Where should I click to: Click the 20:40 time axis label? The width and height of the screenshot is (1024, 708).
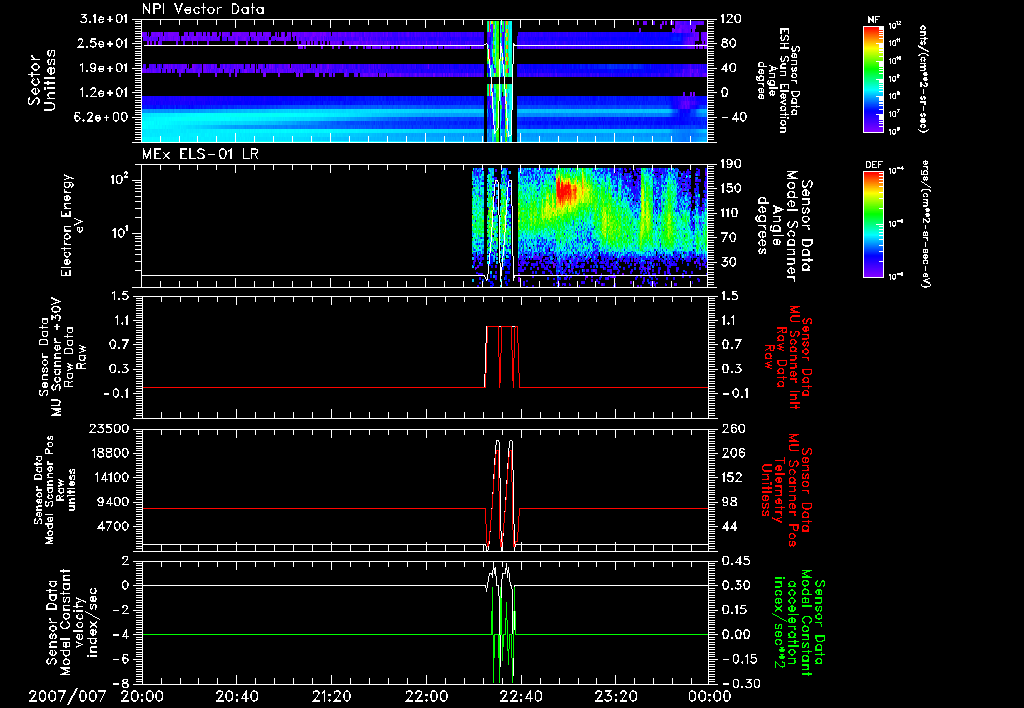(x=236, y=696)
